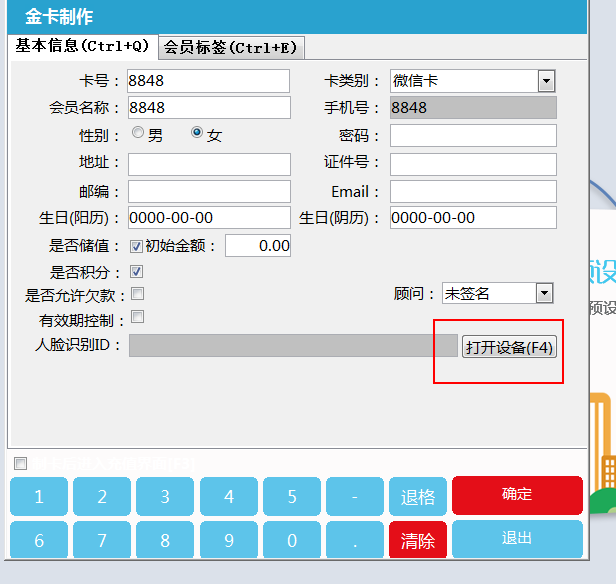Click the 初始金额 amount field
The image size is (616, 584).
click(x=258, y=246)
